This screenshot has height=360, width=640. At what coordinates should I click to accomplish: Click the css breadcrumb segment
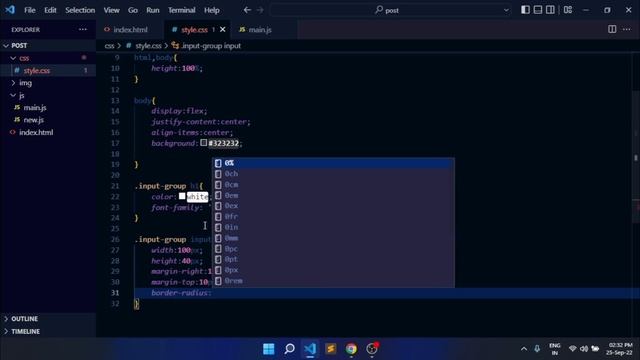[109, 46]
